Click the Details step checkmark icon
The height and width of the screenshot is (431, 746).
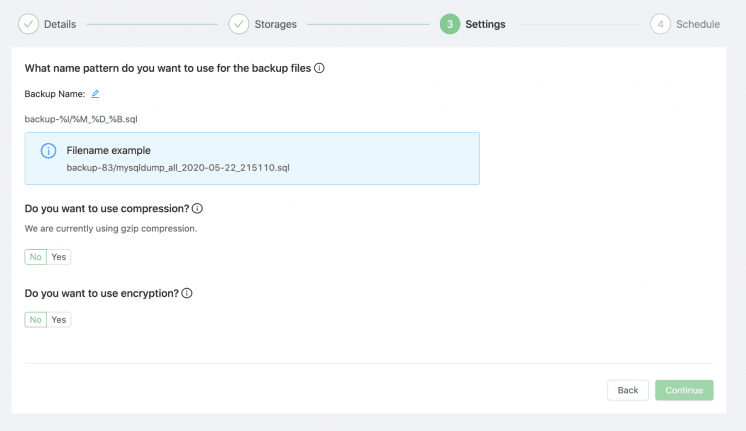(28, 24)
